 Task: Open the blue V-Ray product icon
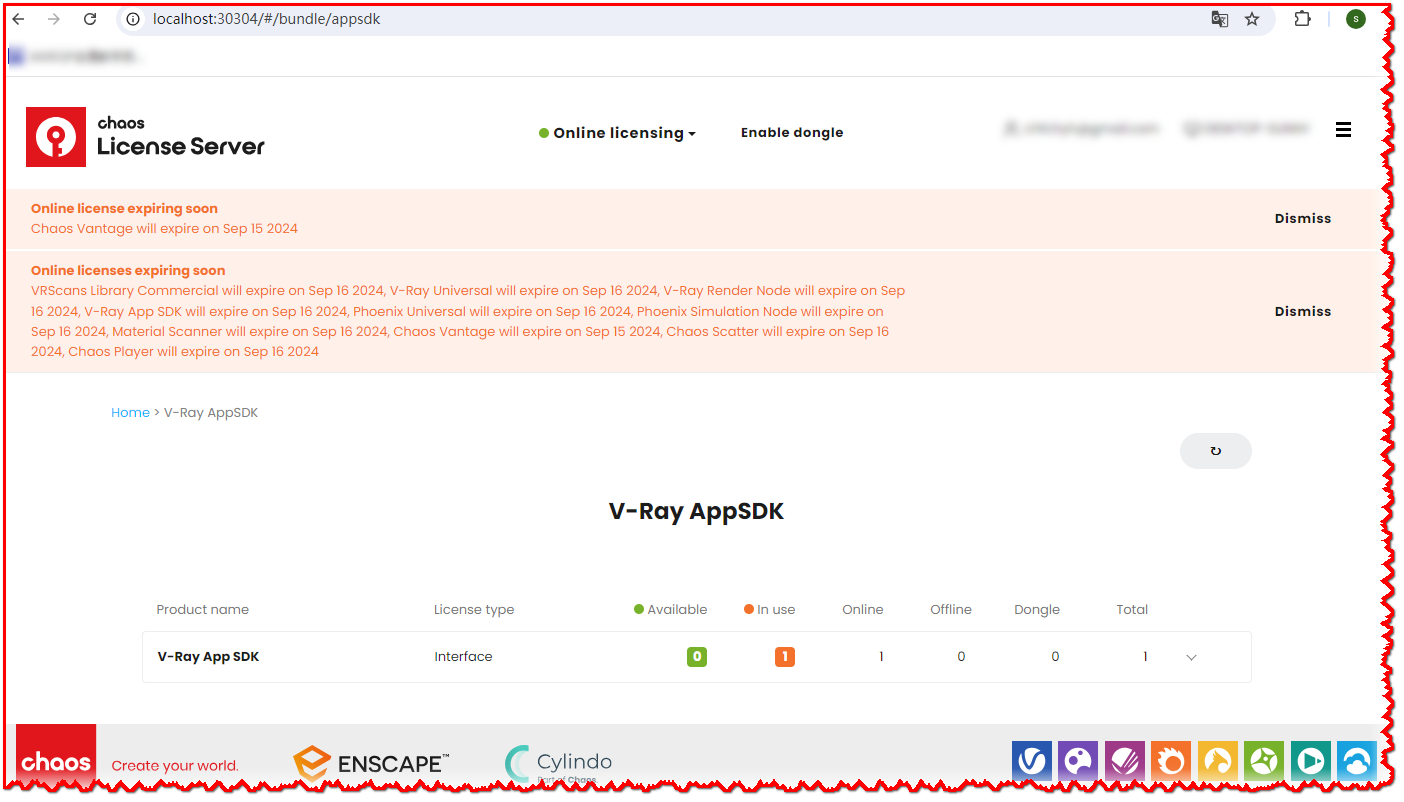tap(1032, 762)
